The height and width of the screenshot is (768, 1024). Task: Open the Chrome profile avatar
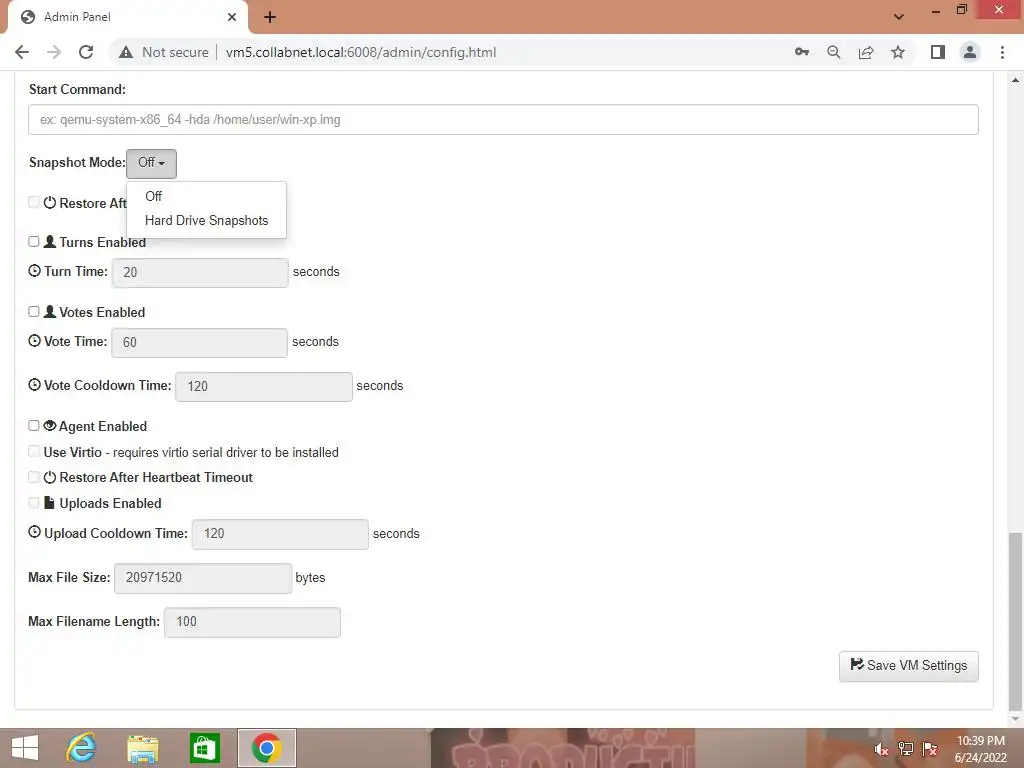click(970, 52)
